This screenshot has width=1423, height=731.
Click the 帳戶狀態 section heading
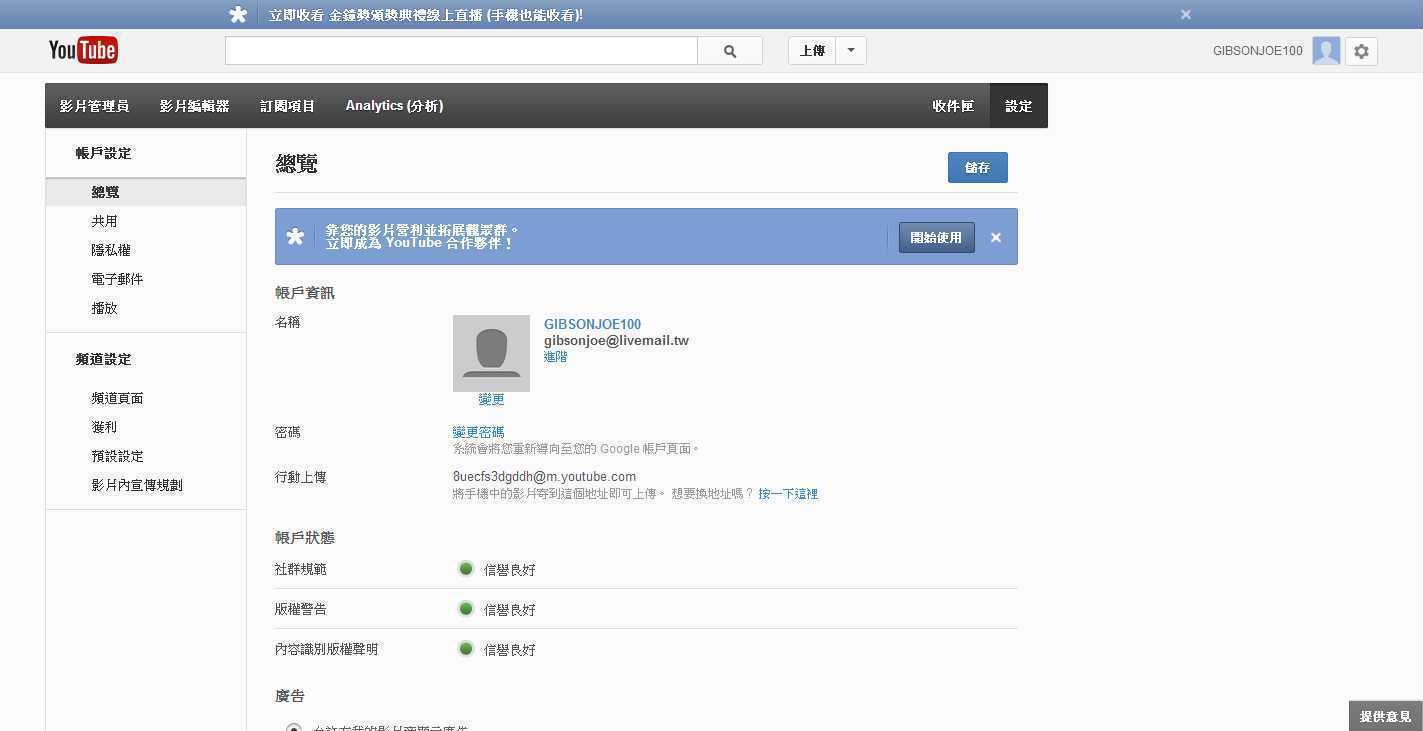click(304, 538)
